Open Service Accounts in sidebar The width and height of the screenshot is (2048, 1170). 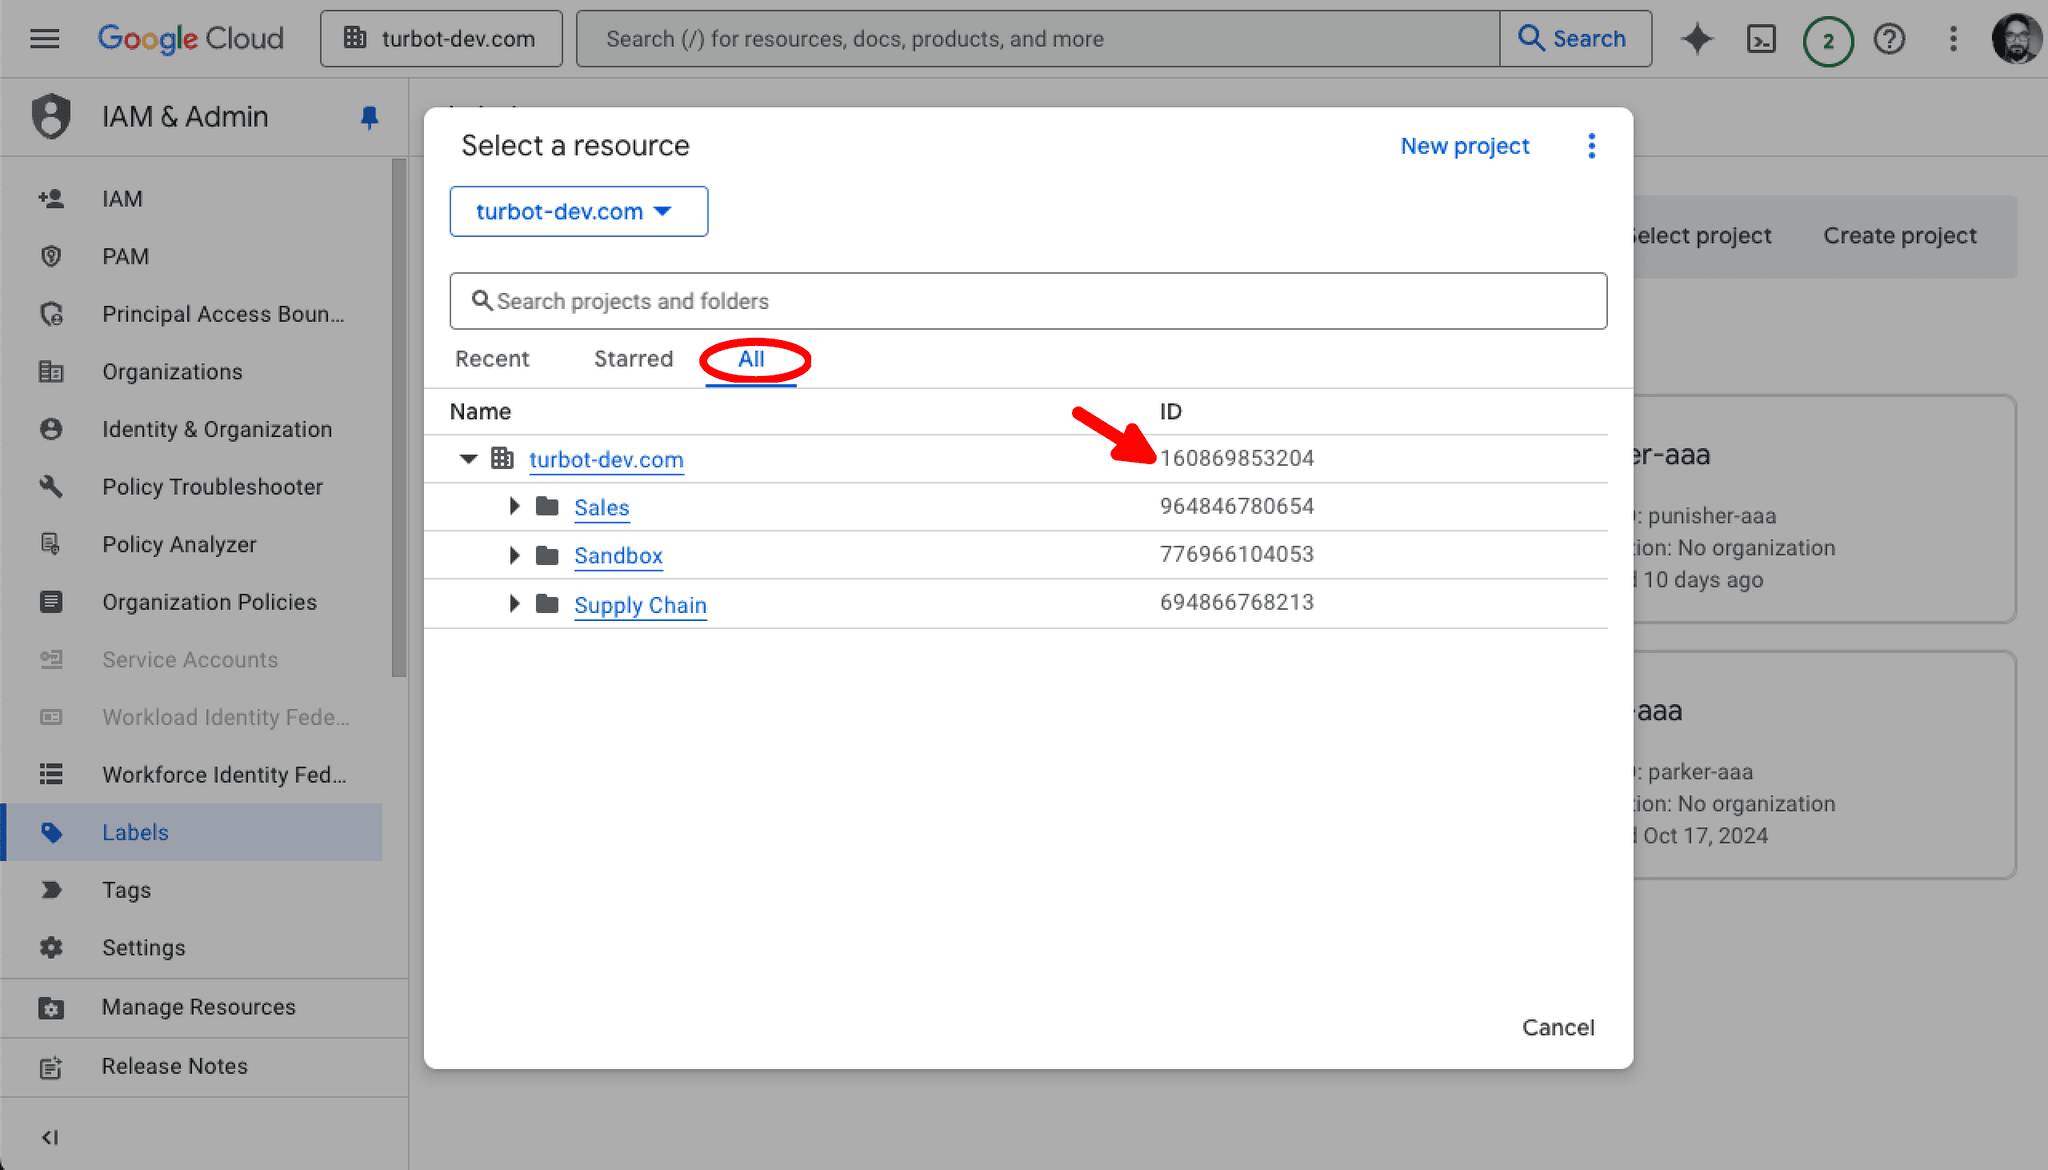[190, 660]
